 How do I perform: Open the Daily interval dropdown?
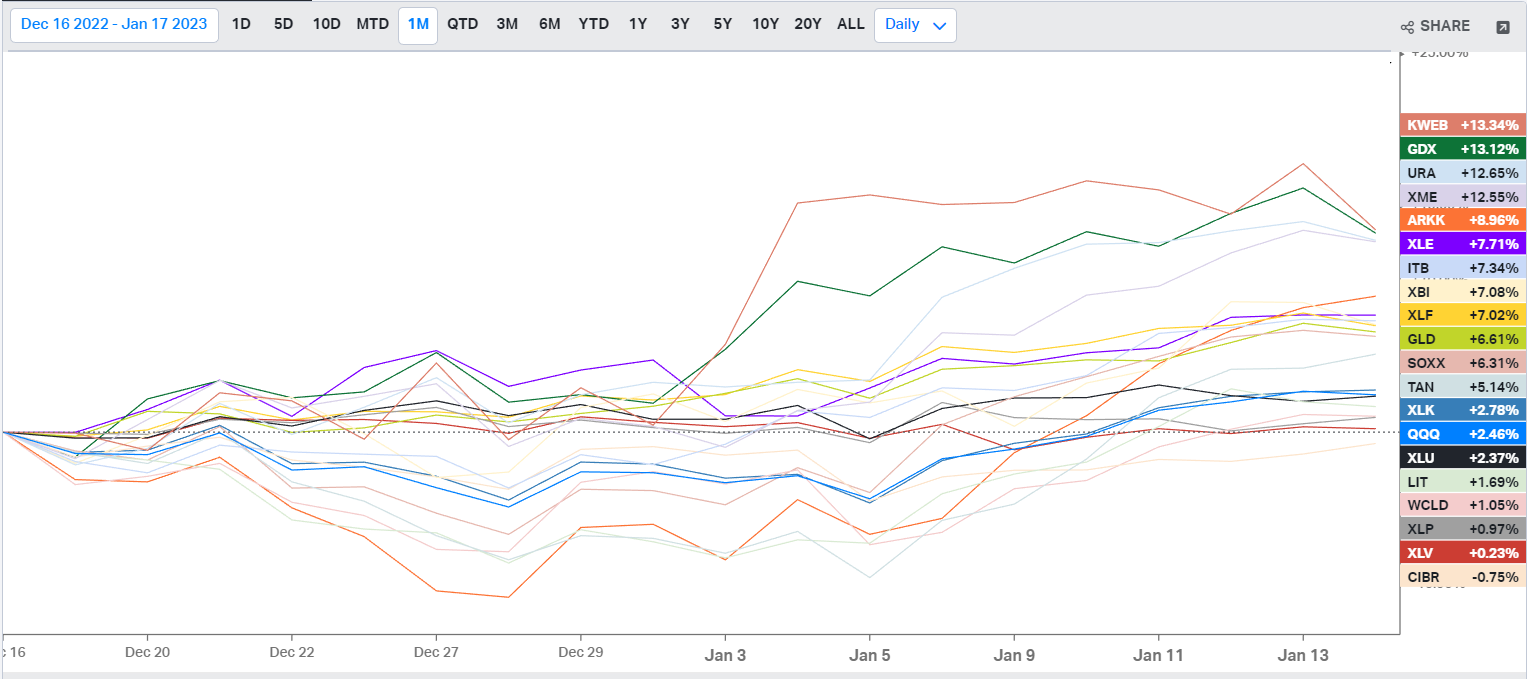point(914,25)
